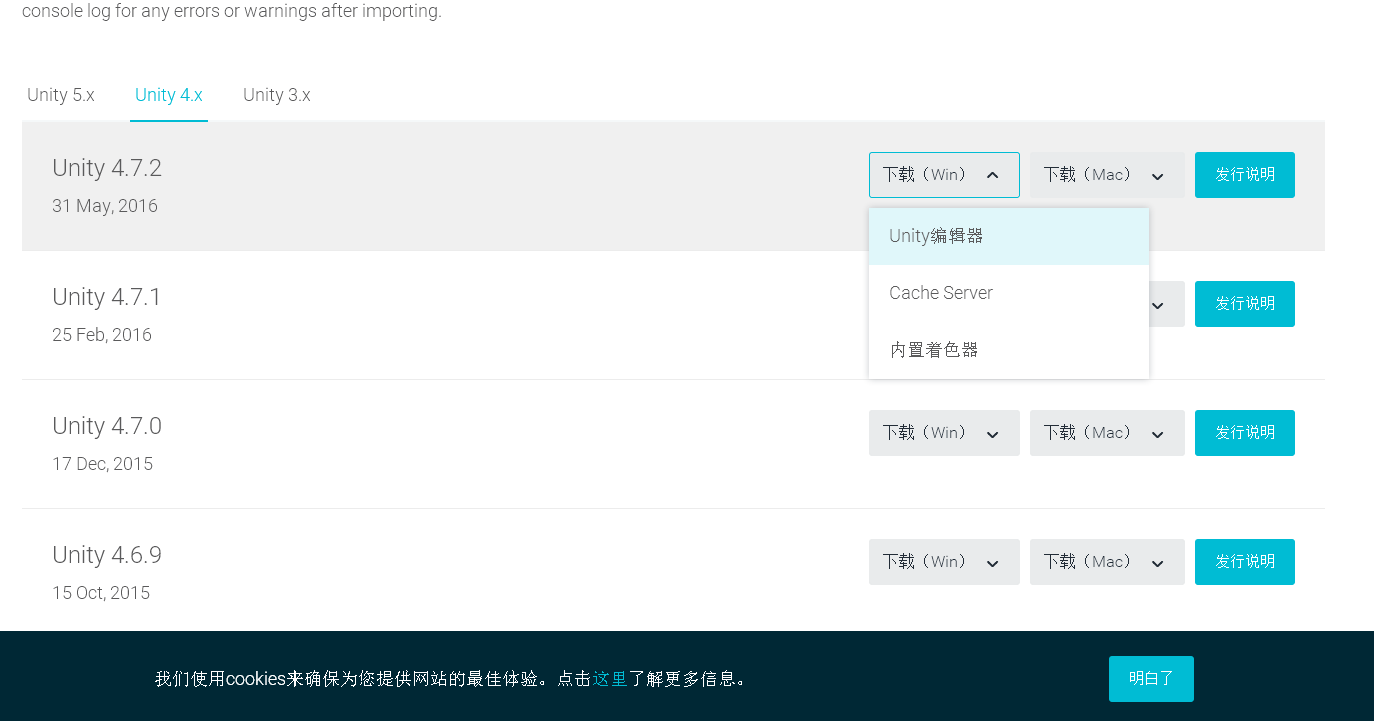This screenshot has height=721, width=1374.
Task: Open the Unity 3.x tab
Action: pos(277,95)
